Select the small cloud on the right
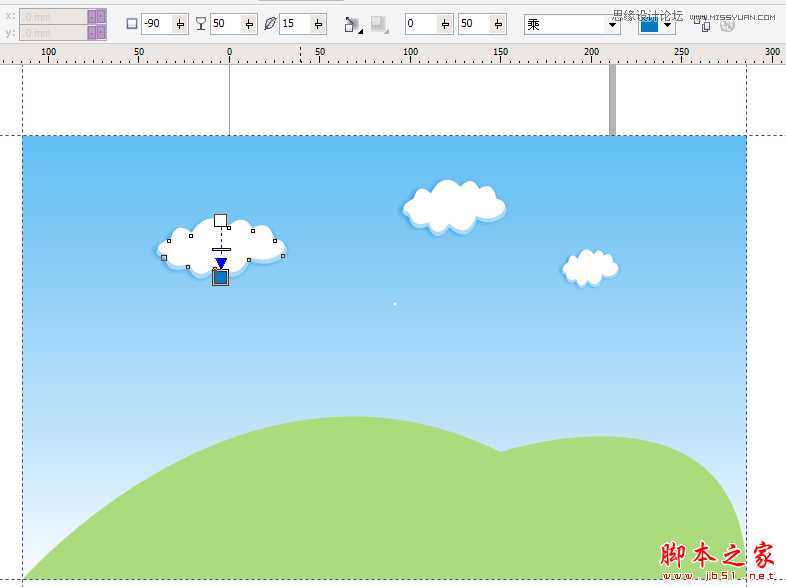This screenshot has width=786, height=587. (x=590, y=267)
